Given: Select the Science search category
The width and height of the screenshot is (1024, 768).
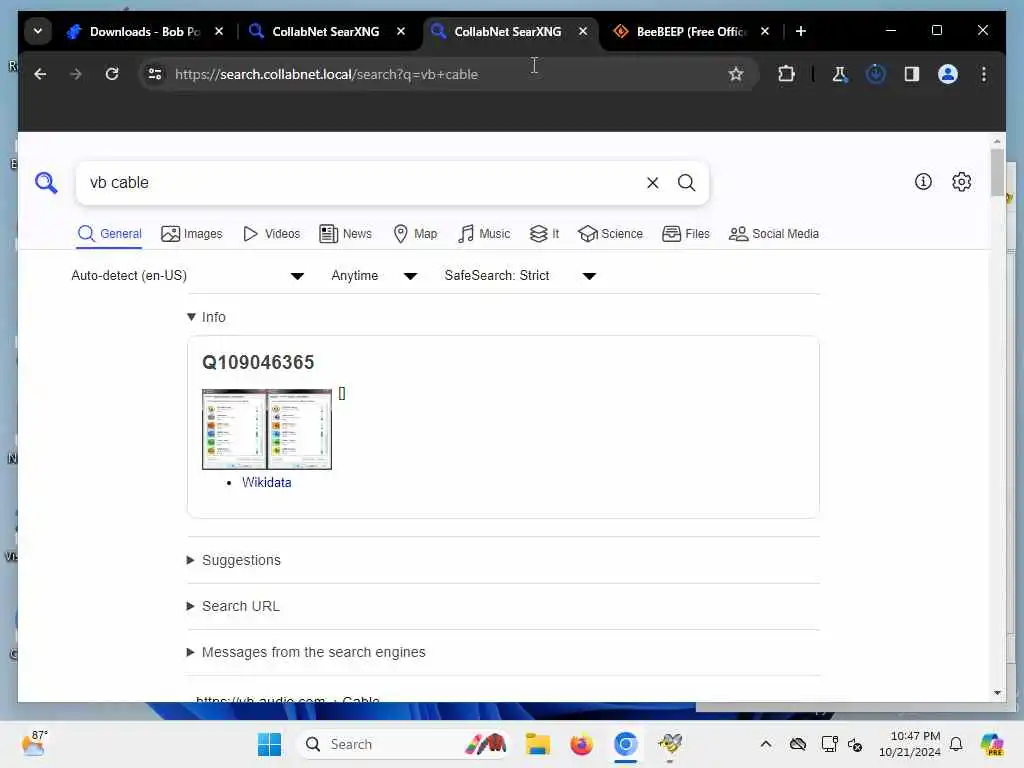Looking at the screenshot, I should pyautogui.click(x=610, y=234).
